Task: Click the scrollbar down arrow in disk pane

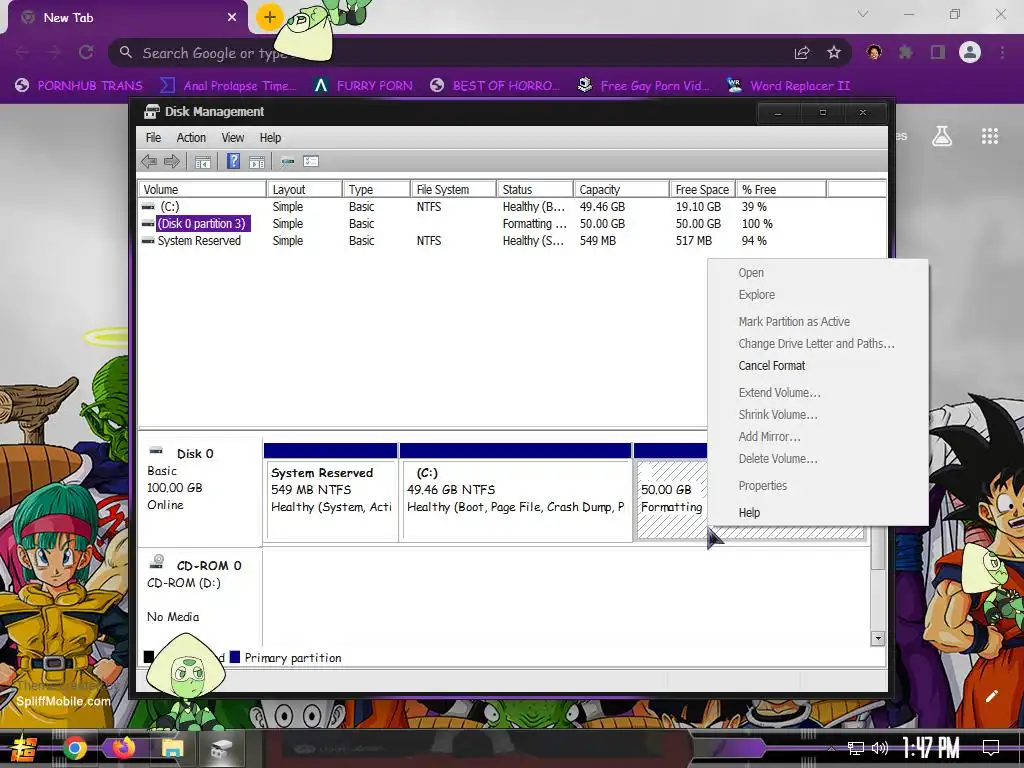Action: point(878,638)
